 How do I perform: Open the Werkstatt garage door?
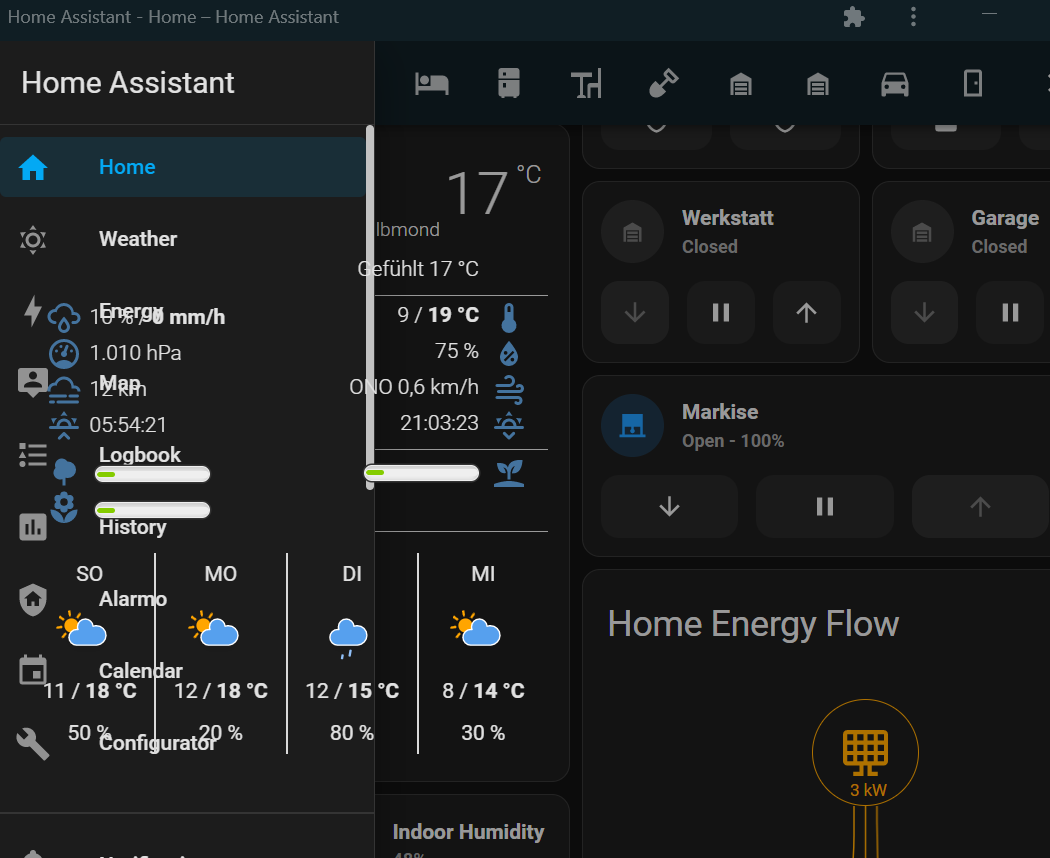pos(806,312)
